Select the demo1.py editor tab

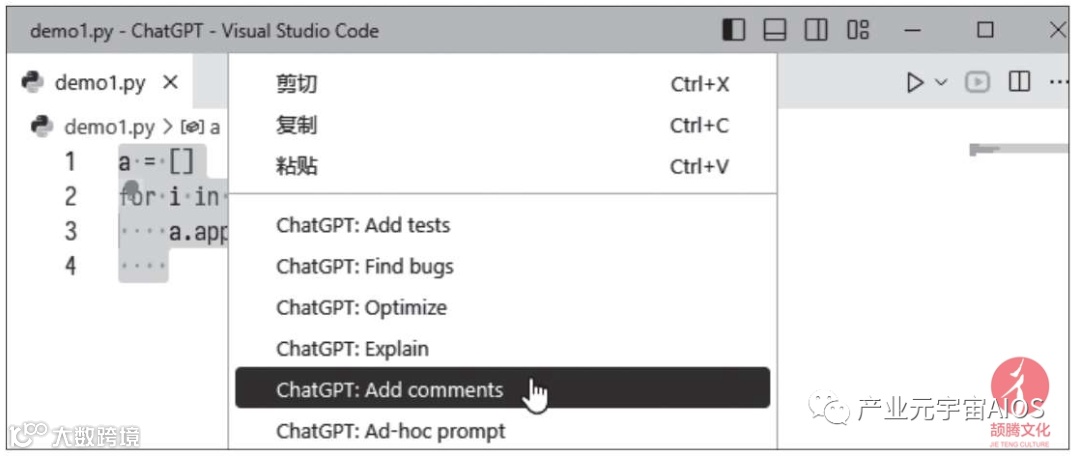tap(100, 82)
